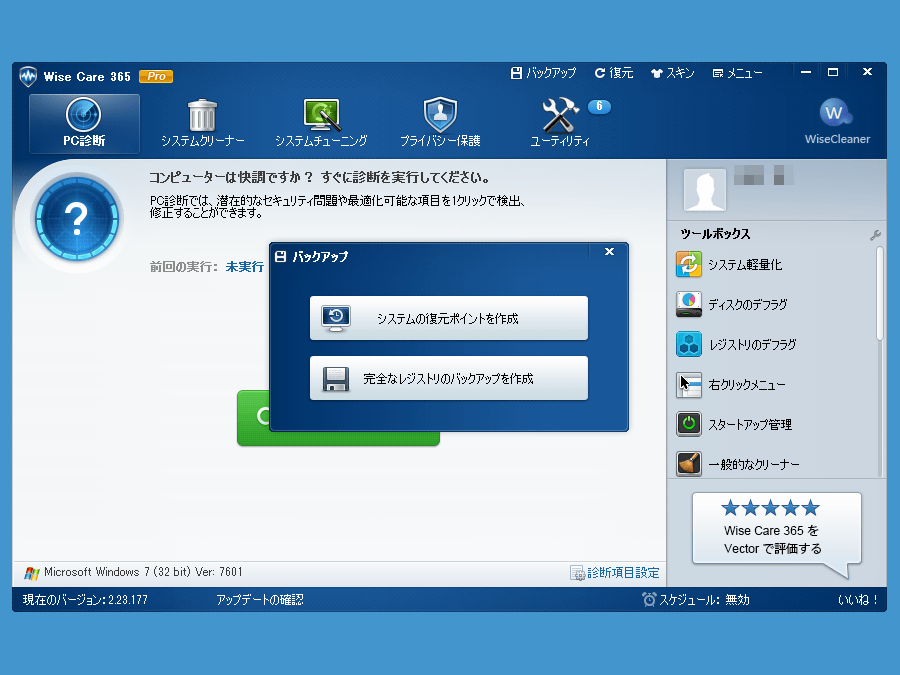Image resolution: width=900 pixels, height=675 pixels.
Task: Minimize the Wise Care 365 window
Action: click(x=806, y=72)
